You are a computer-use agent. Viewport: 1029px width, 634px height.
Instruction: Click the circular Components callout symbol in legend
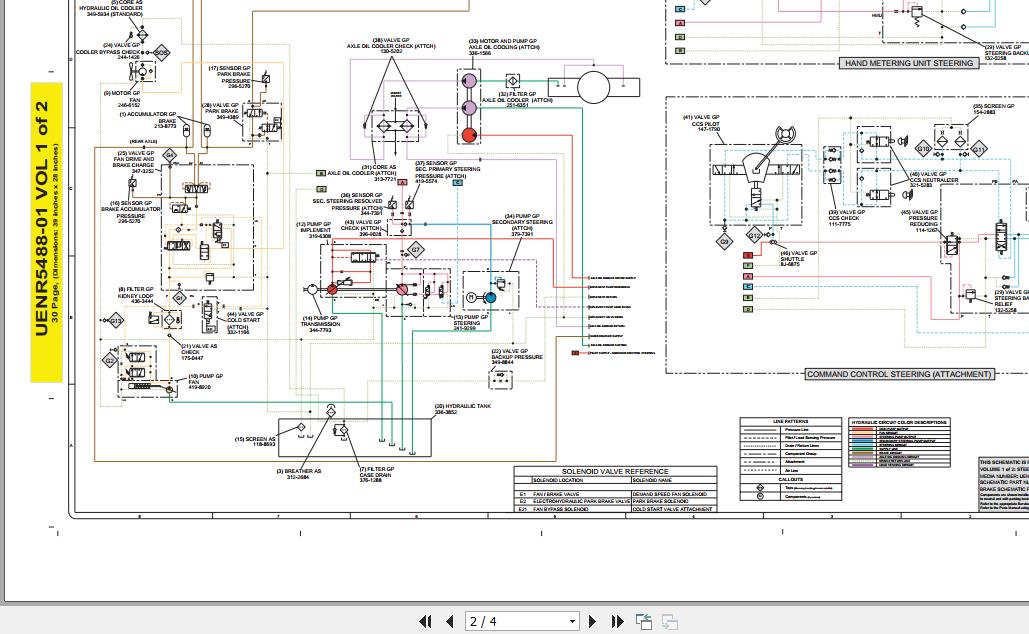click(x=761, y=495)
